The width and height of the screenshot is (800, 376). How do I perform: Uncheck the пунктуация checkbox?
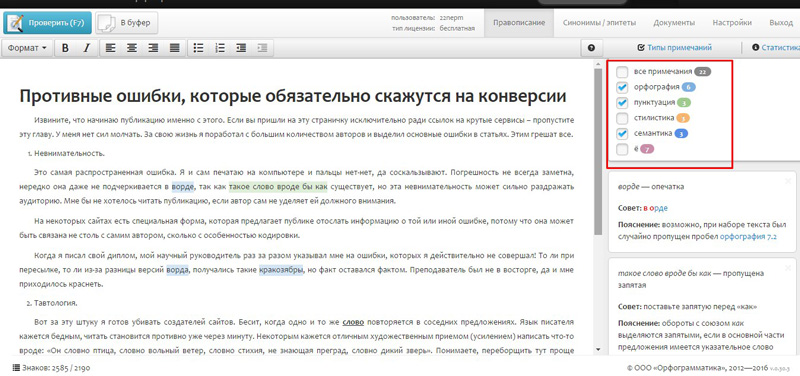coord(622,103)
